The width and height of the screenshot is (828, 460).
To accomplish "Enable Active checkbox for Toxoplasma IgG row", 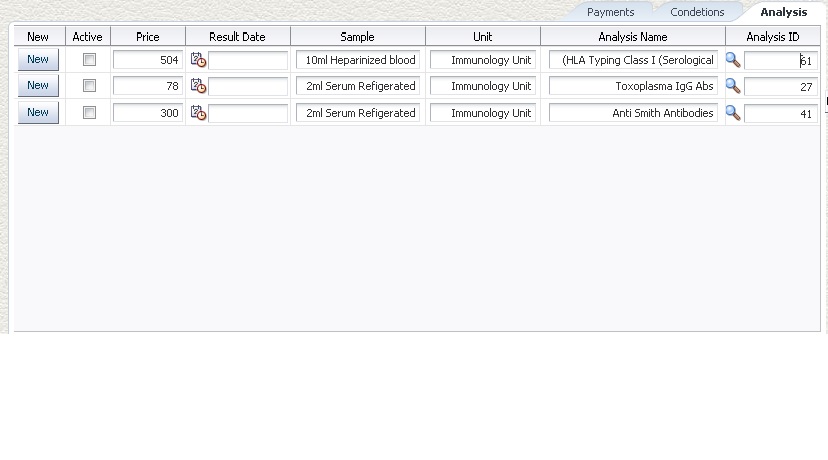I will tap(89, 86).
